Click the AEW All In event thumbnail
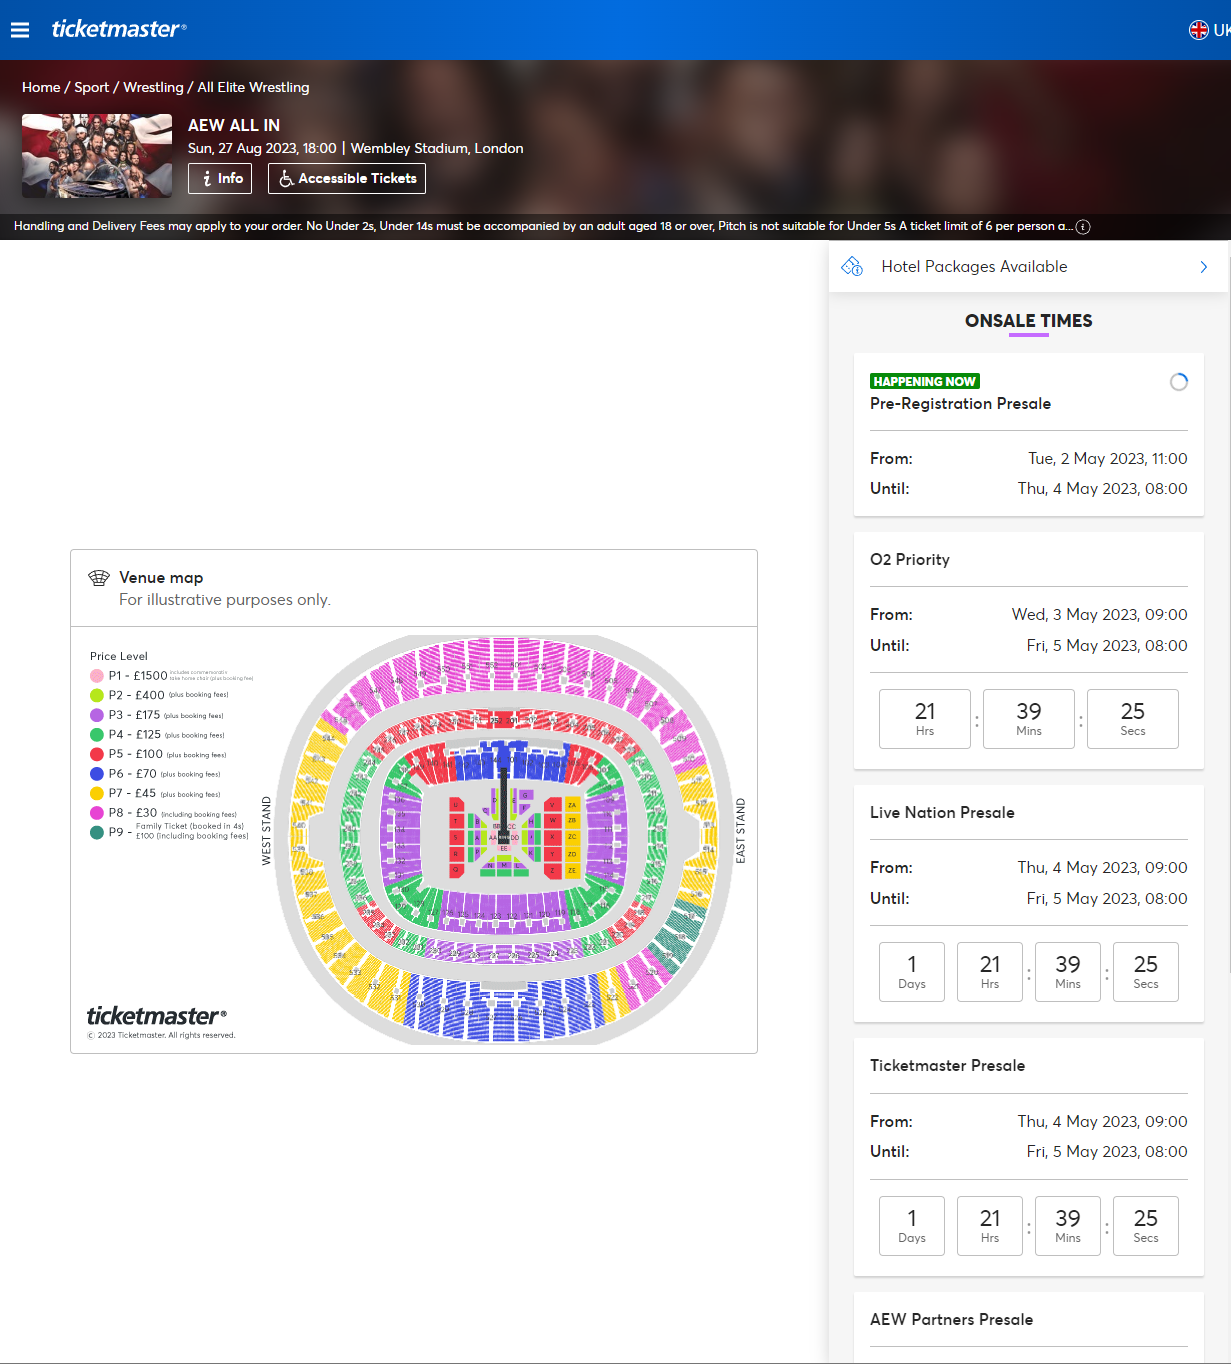Screen dimensions: 1231x1364 (97, 156)
